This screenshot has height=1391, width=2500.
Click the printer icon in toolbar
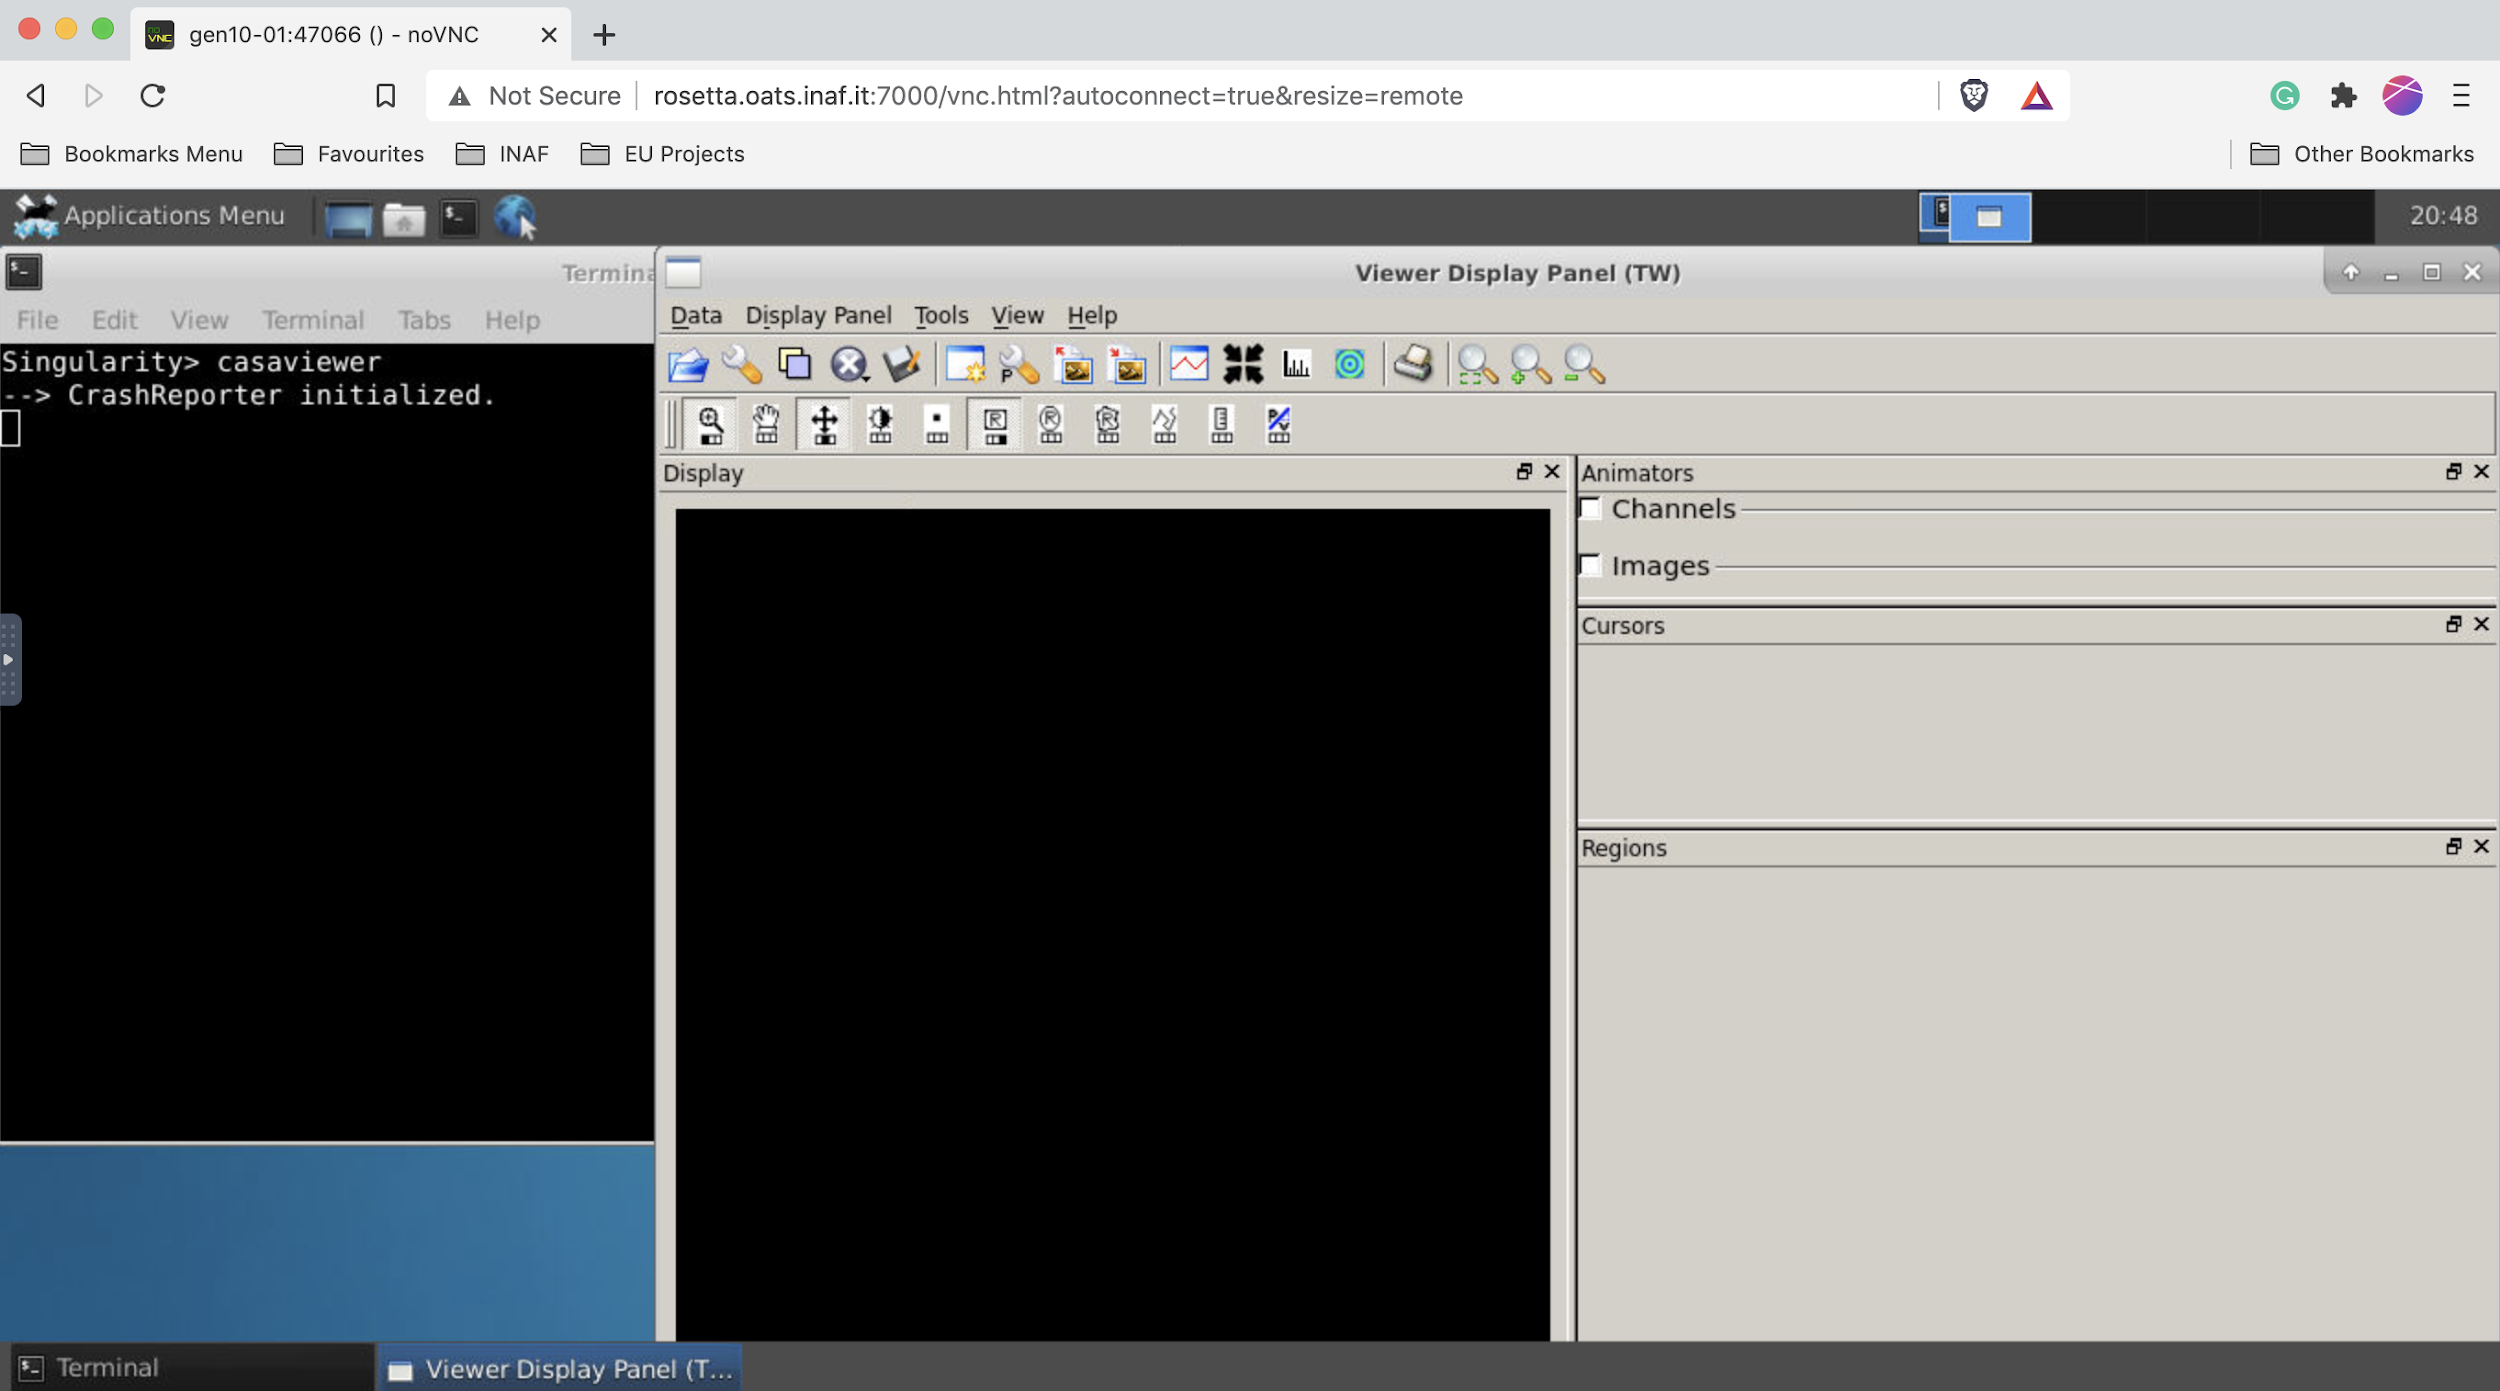coord(1414,365)
